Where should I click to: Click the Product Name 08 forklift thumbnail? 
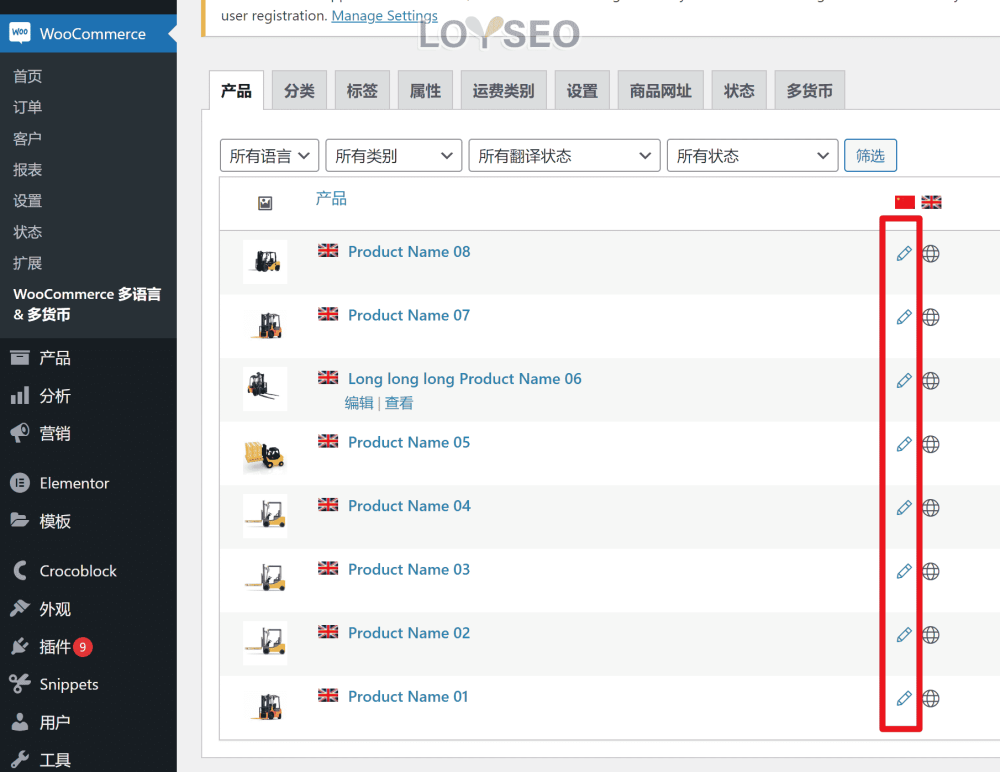(x=265, y=262)
